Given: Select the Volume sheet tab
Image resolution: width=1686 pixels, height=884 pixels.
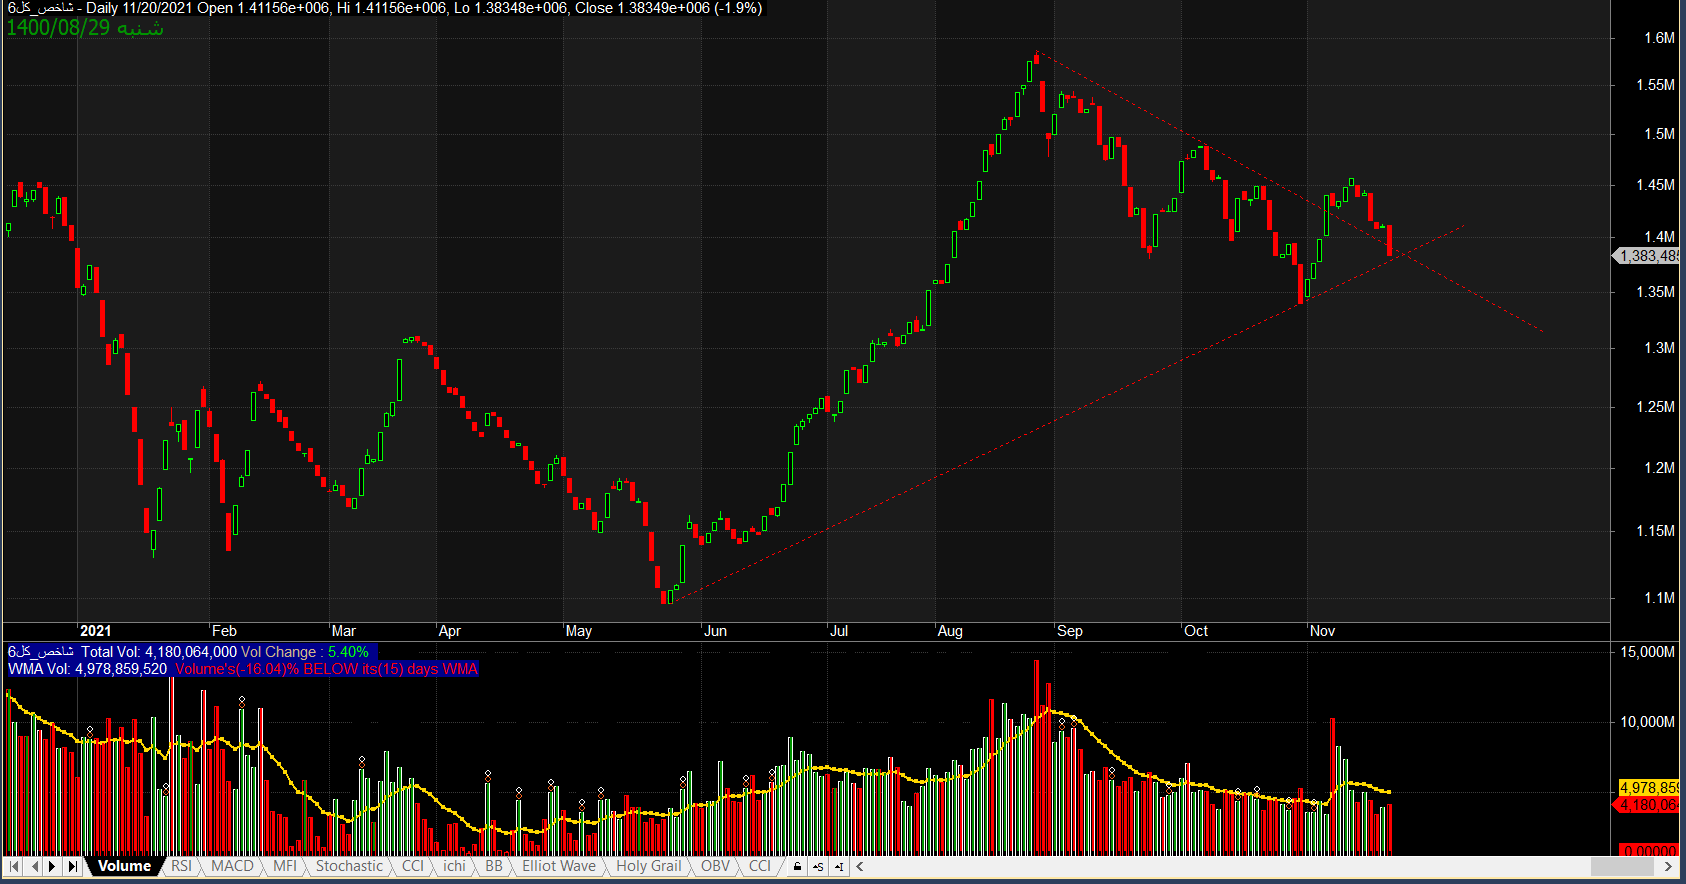Looking at the screenshot, I should pyautogui.click(x=124, y=866).
